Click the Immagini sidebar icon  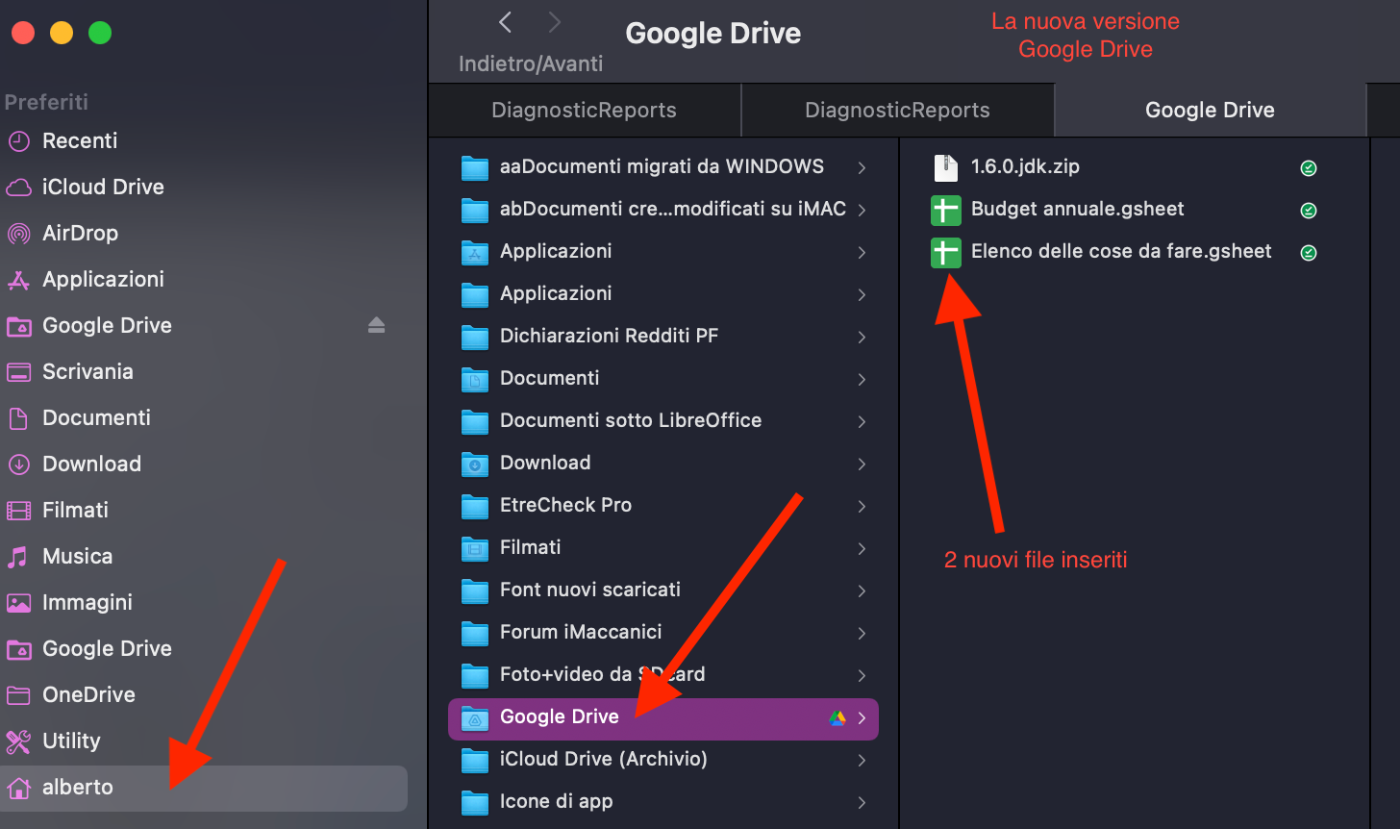pyautogui.click(x=18, y=603)
